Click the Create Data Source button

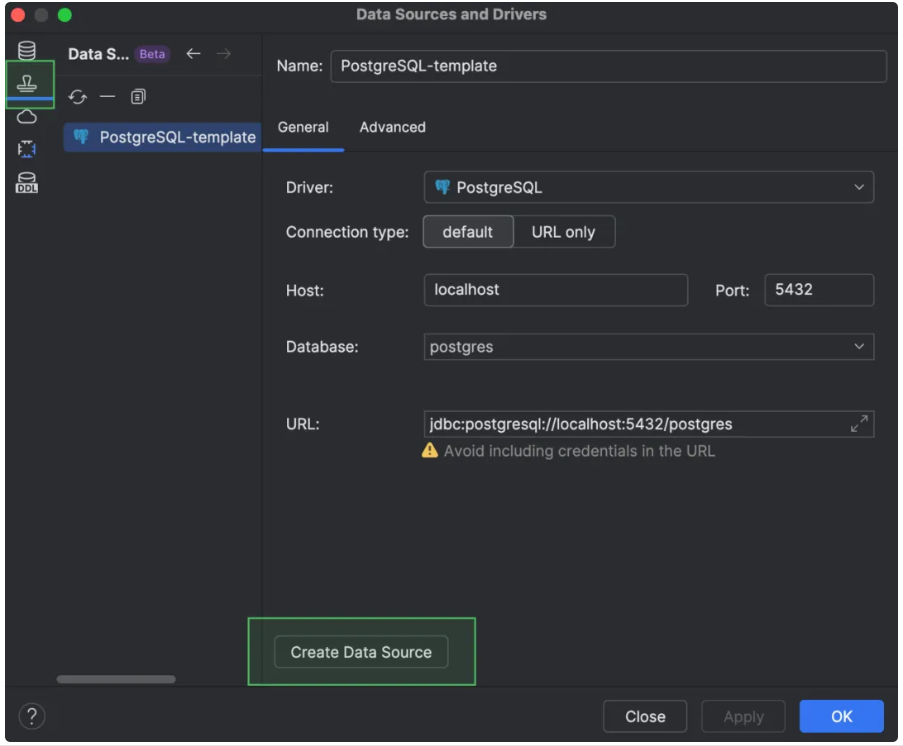coord(361,652)
